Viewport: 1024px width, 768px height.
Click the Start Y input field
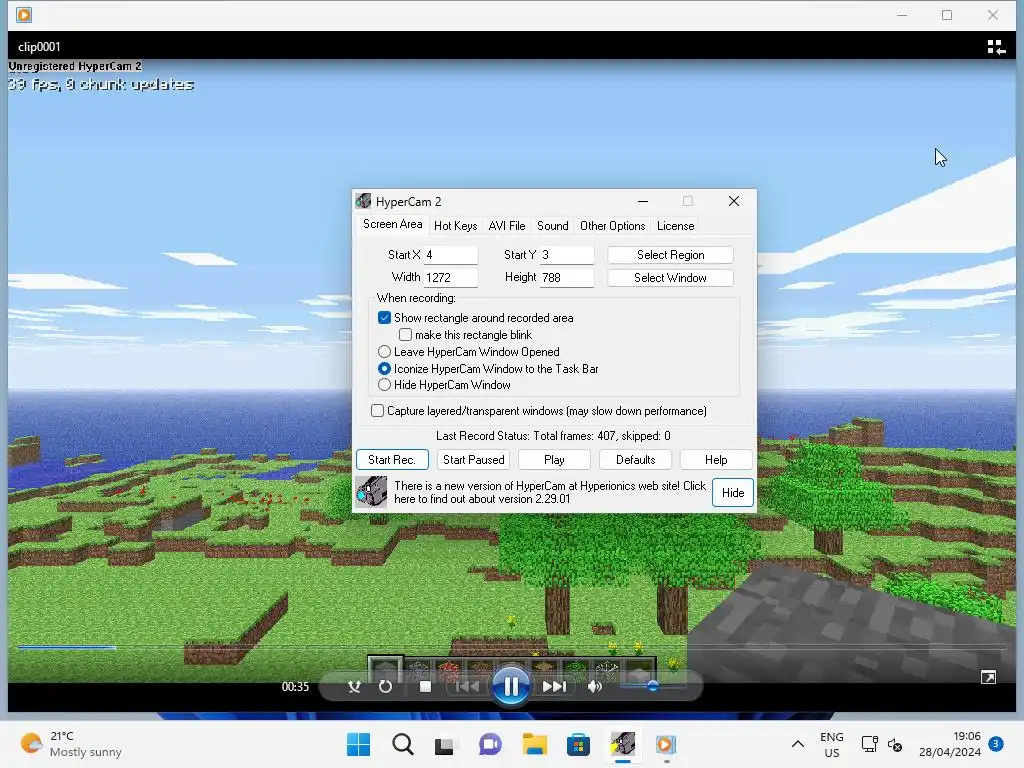point(567,255)
